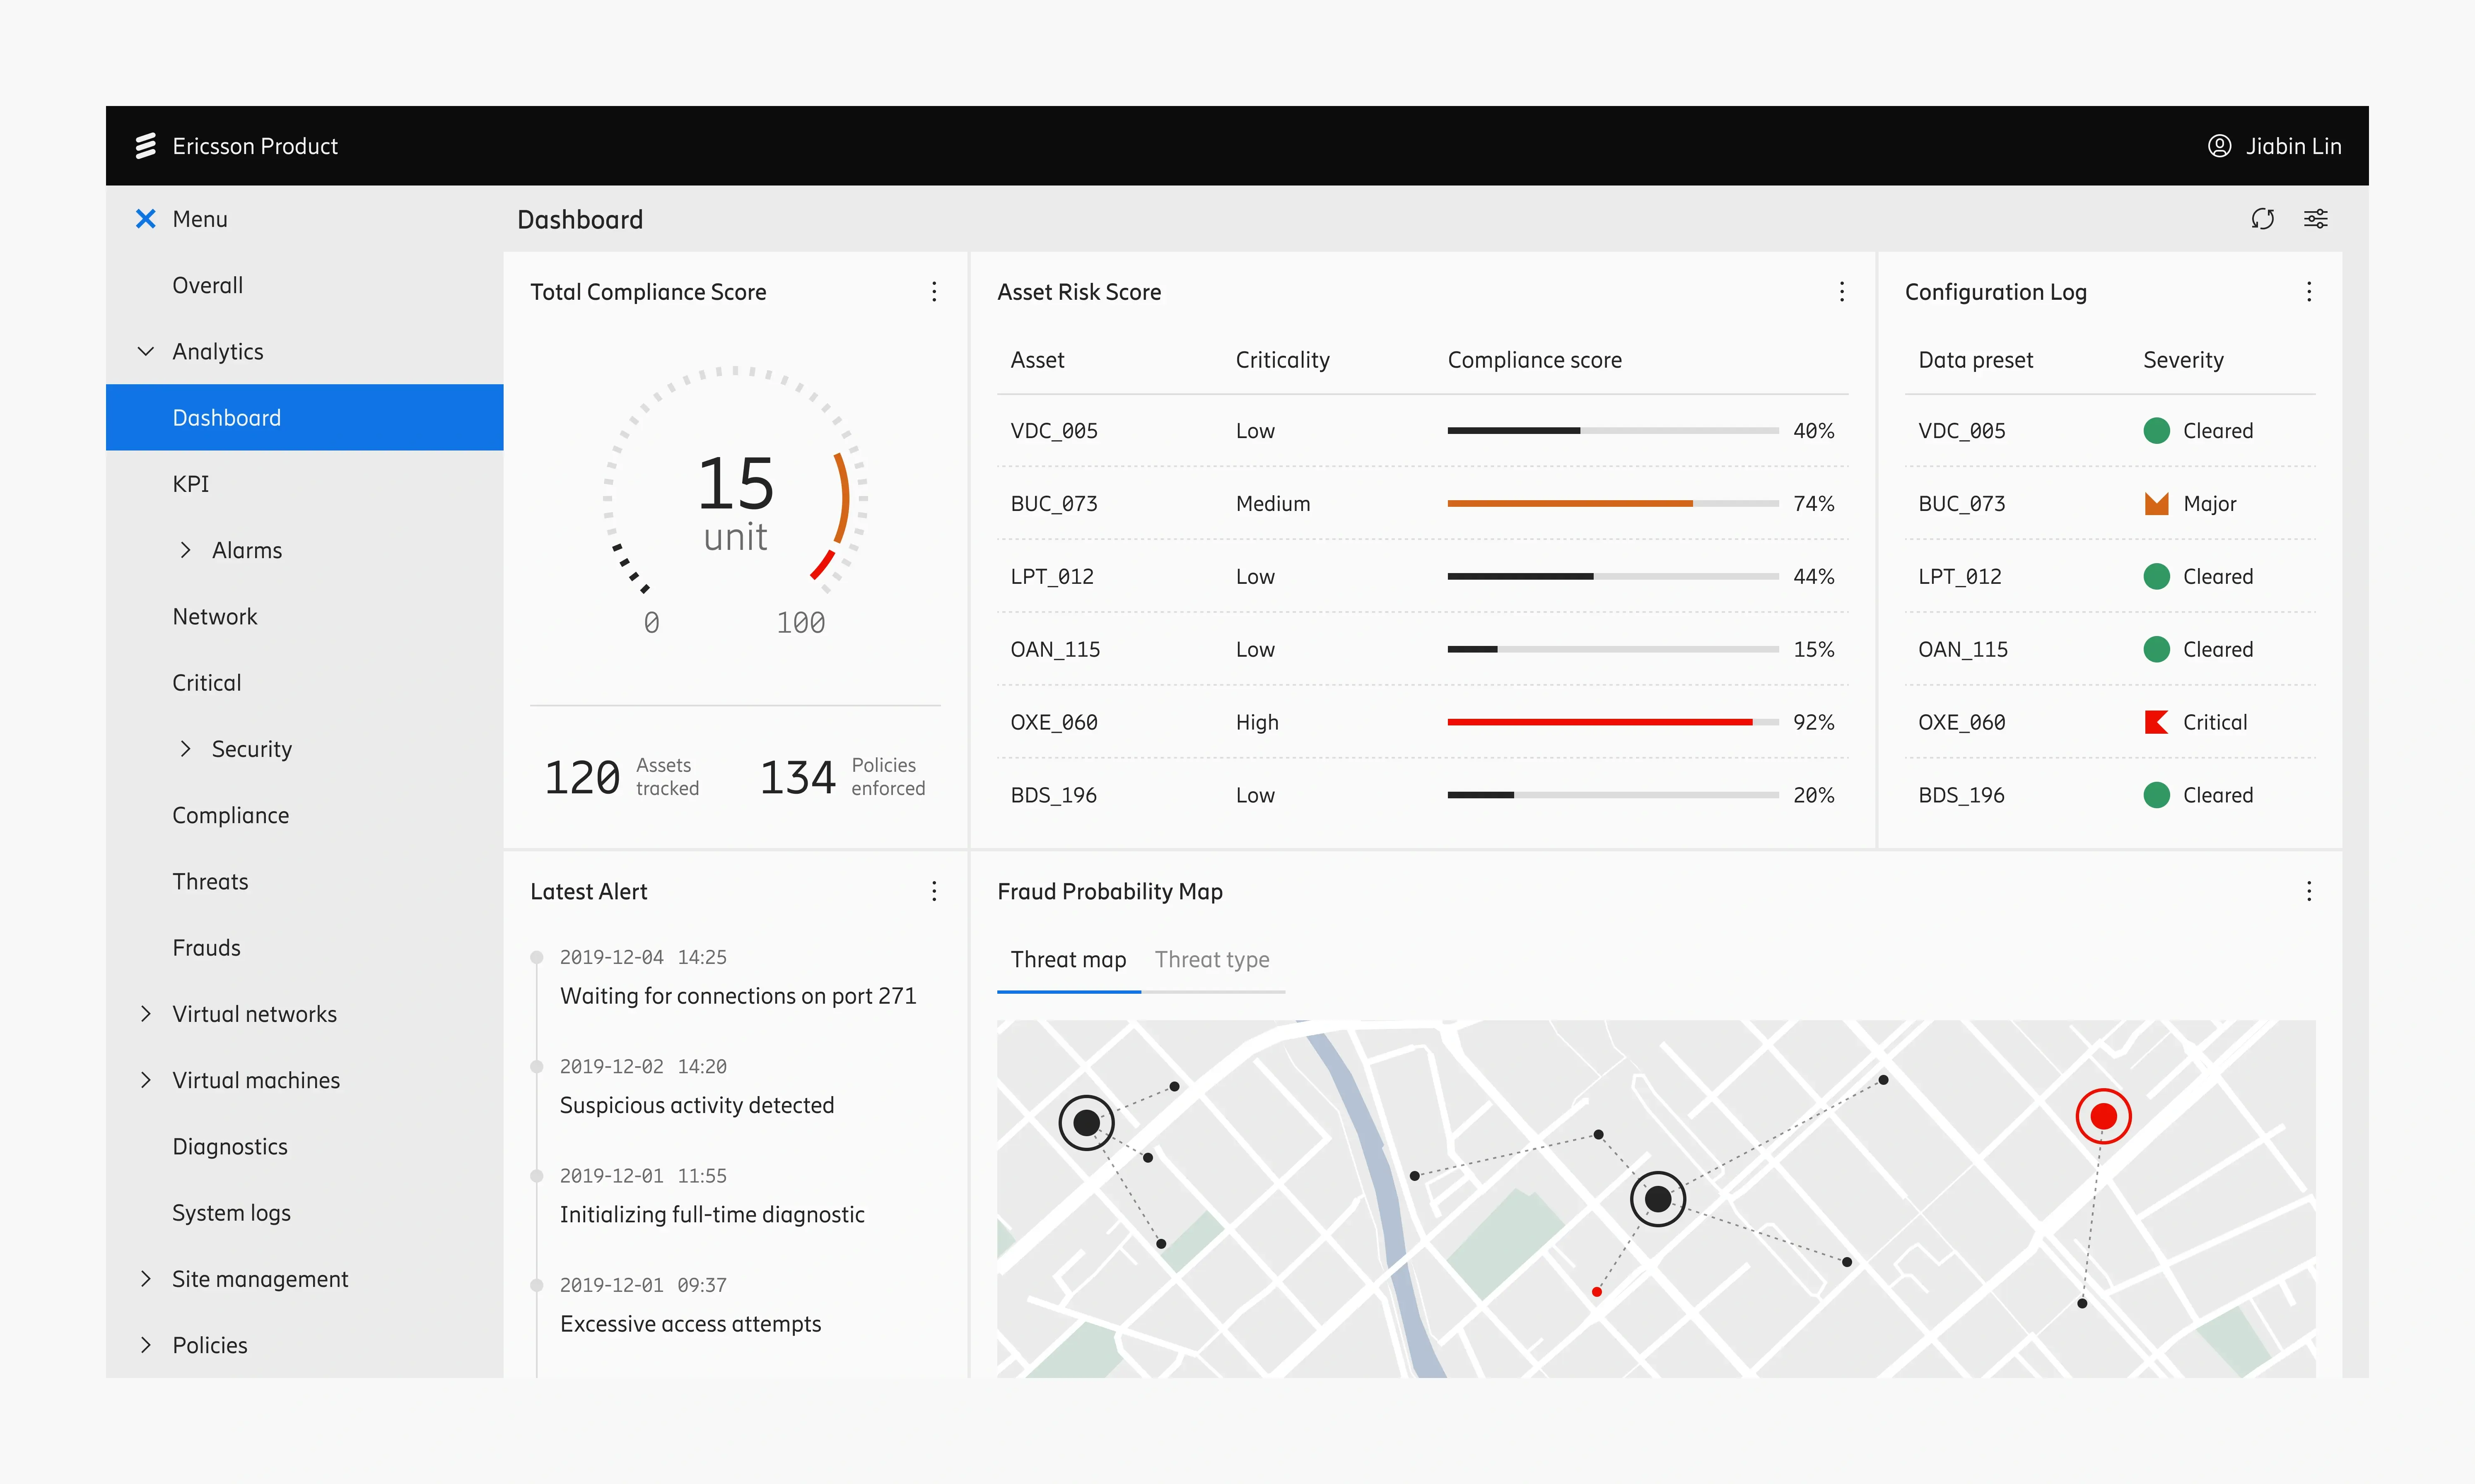Close the Menu sidebar with X
2475x1484 pixels.
point(146,219)
